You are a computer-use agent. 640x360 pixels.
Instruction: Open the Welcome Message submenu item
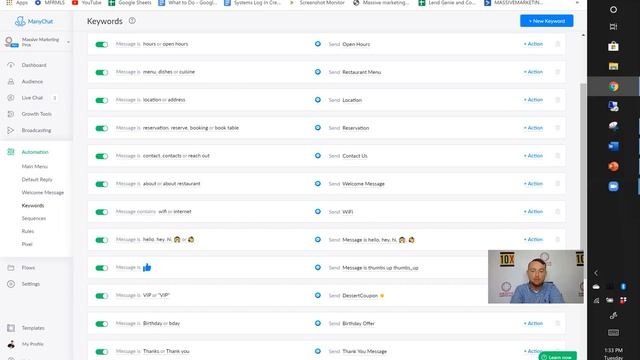point(42,193)
